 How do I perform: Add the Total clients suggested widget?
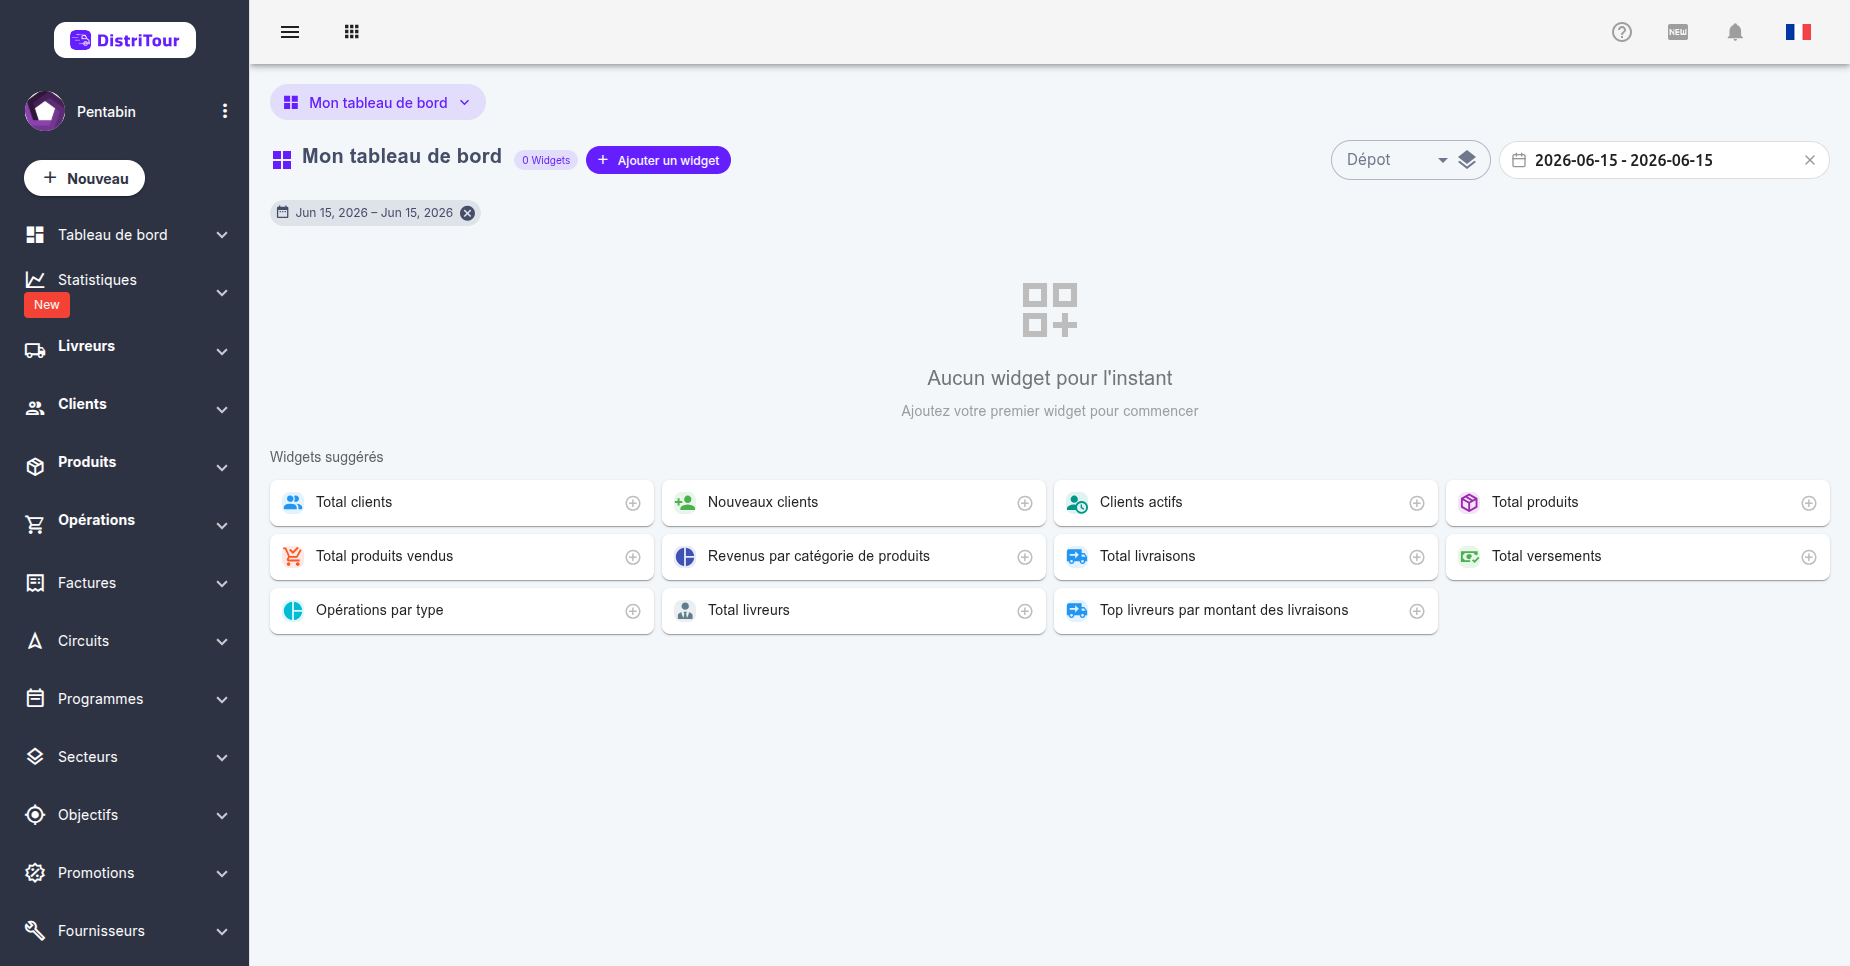[633, 503]
